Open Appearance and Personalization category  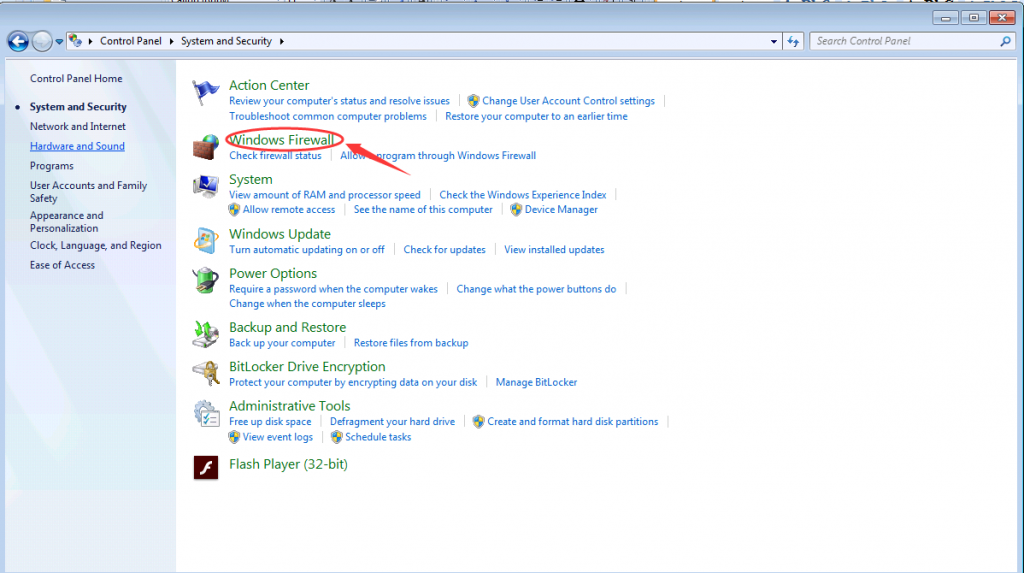[67, 221]
